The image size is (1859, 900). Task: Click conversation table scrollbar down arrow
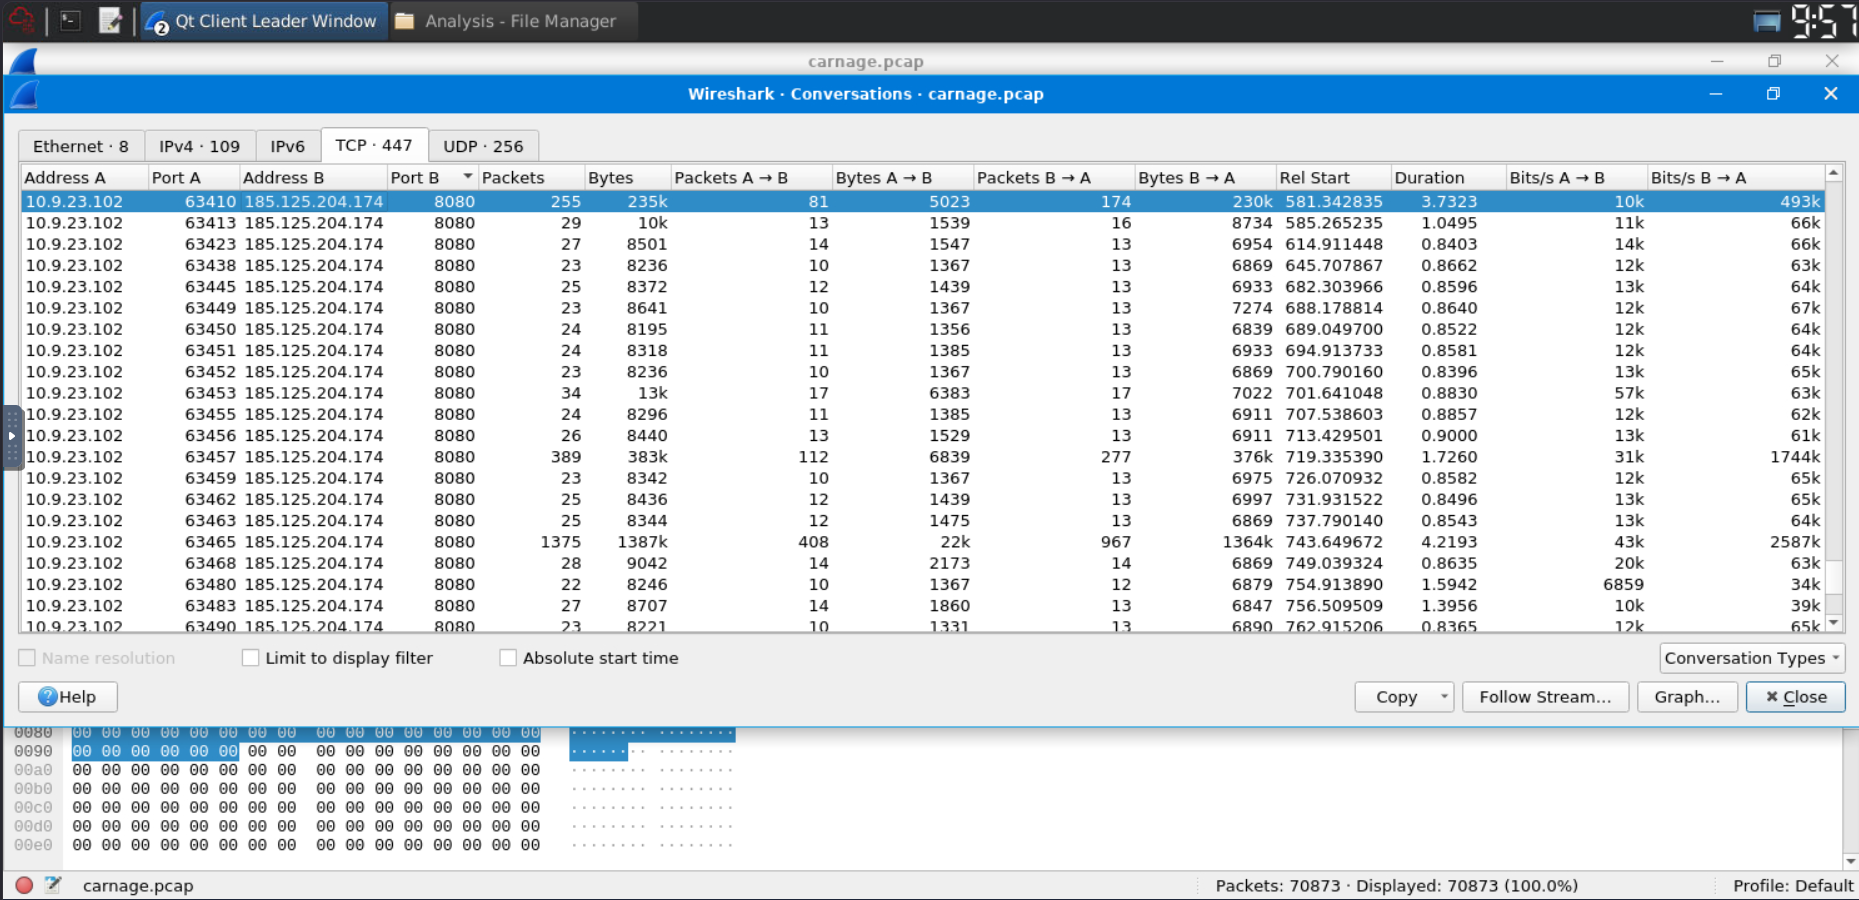(x=1834, y=622)
